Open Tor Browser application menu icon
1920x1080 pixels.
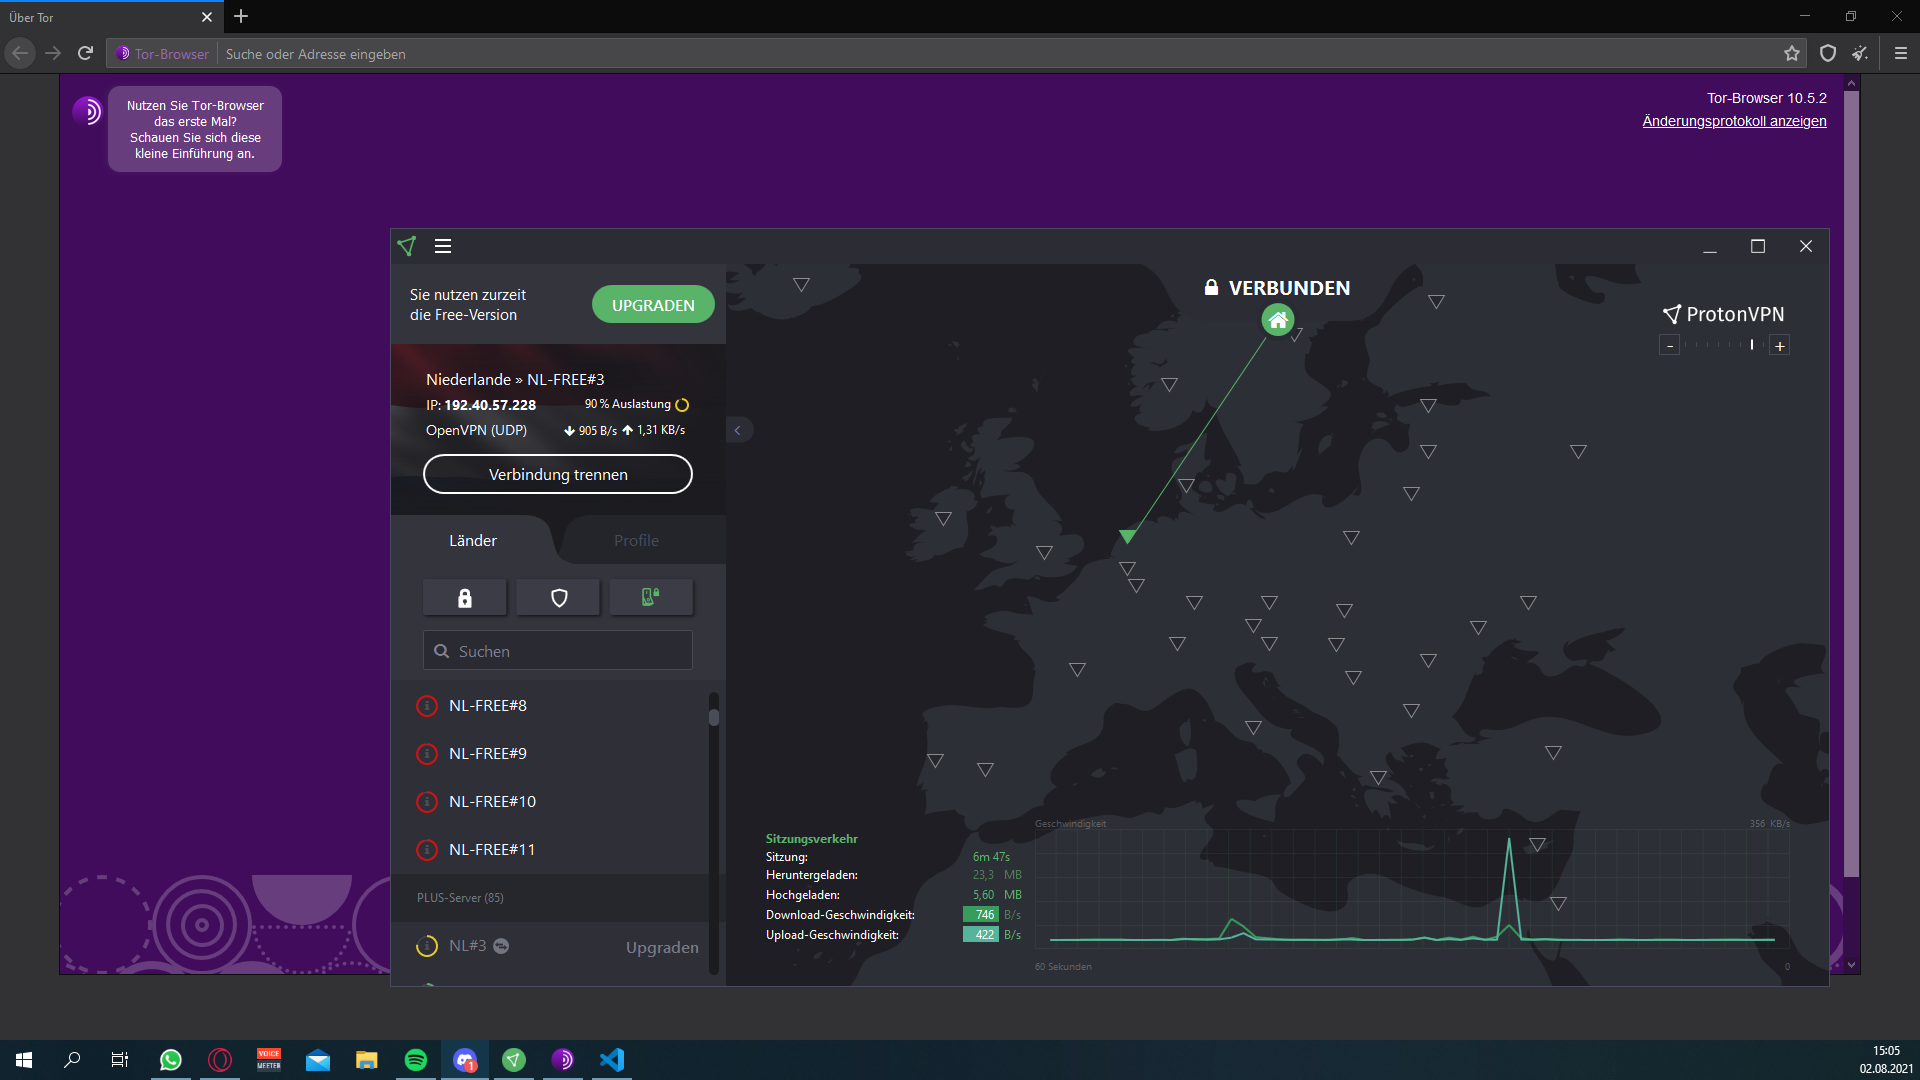[x=1900, y=54]
